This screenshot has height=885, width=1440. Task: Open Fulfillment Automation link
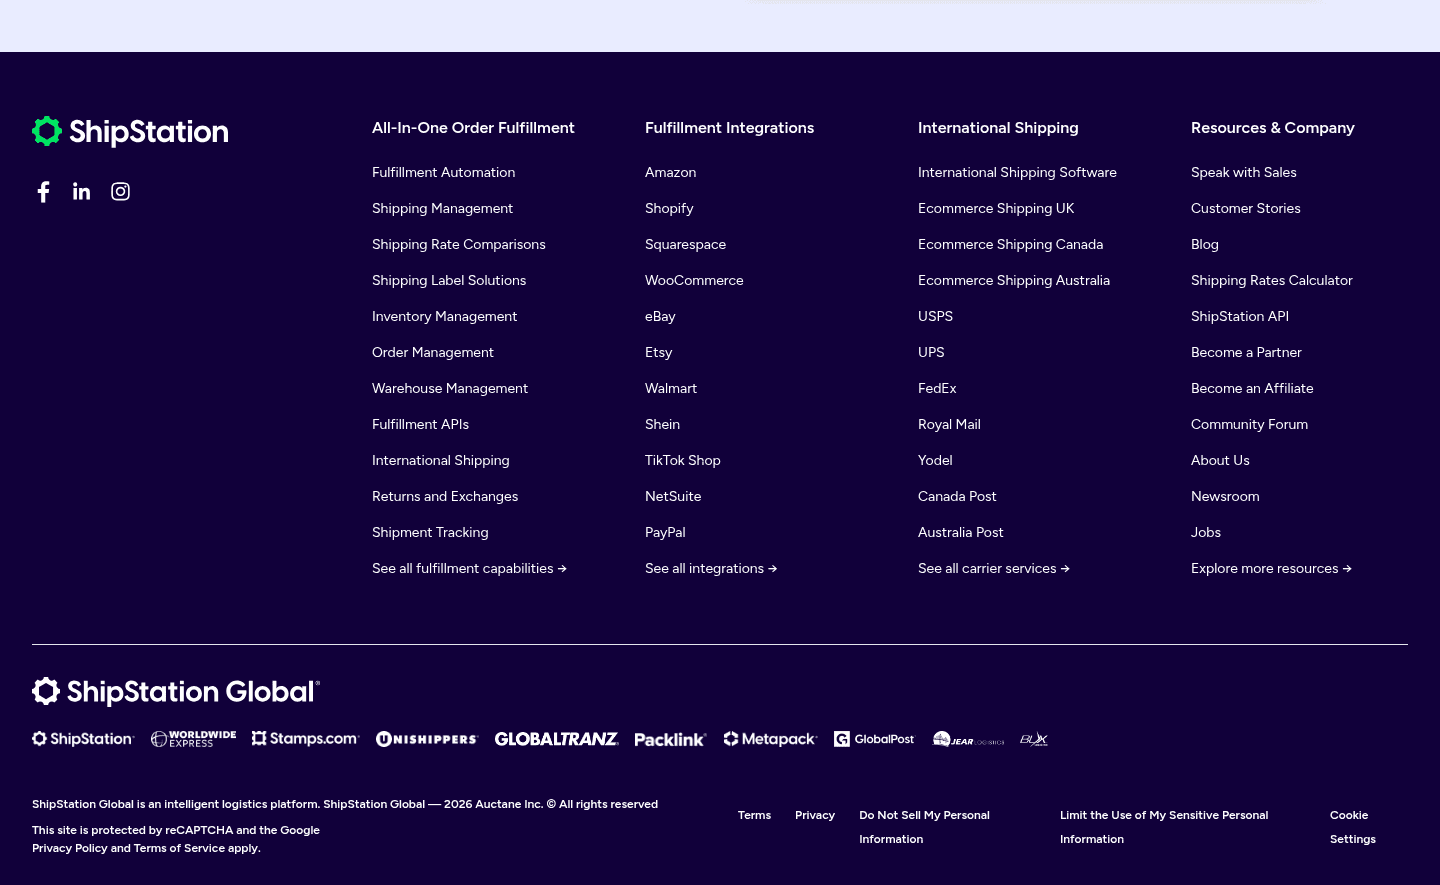[x=444, y=172]
